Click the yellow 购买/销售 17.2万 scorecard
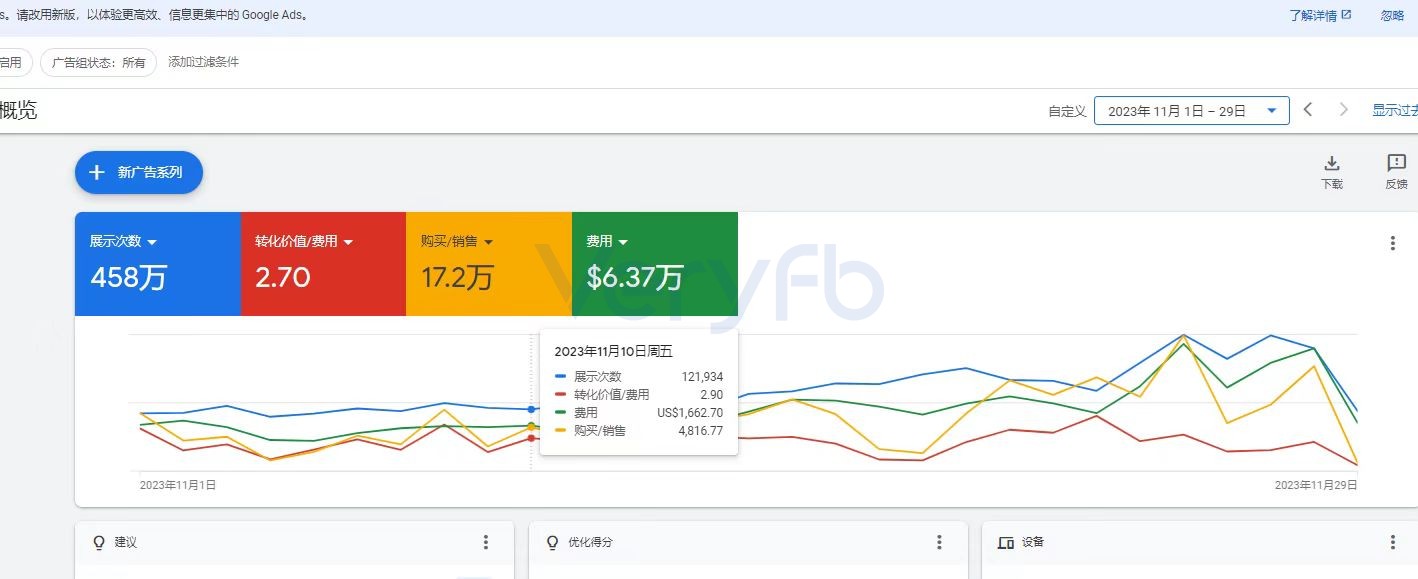The image size is (1418, 579). click(x=488, y=264)
